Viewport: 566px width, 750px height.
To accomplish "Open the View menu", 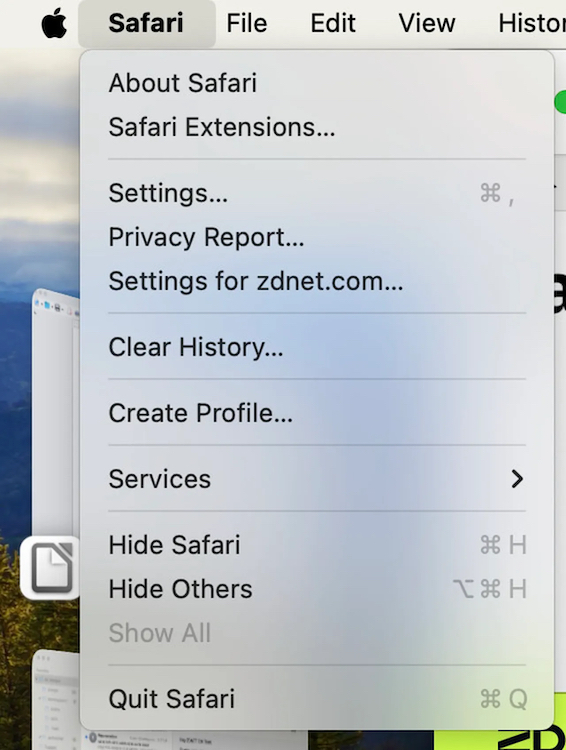I will click(x=426, y=23).
